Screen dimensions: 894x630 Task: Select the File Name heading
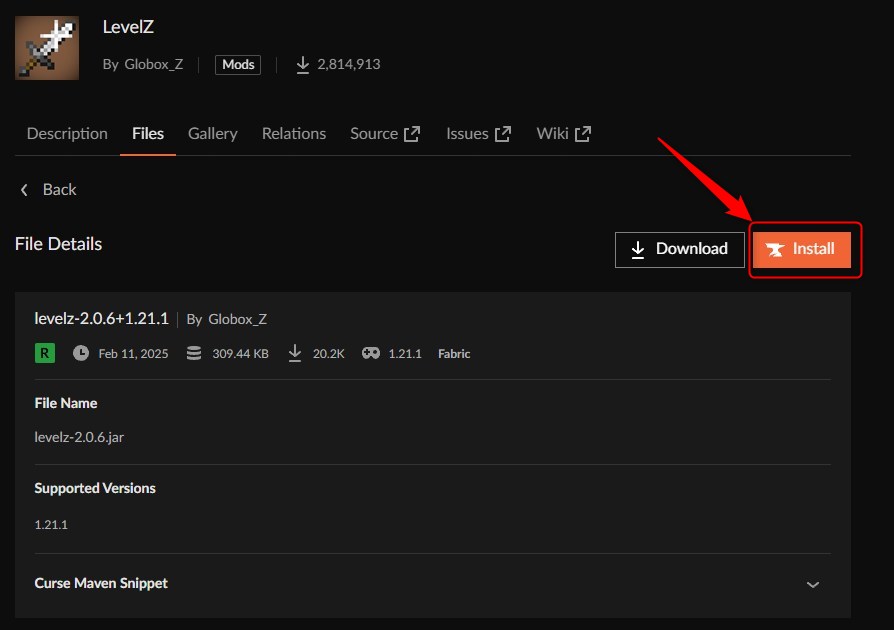coord(66,403)
